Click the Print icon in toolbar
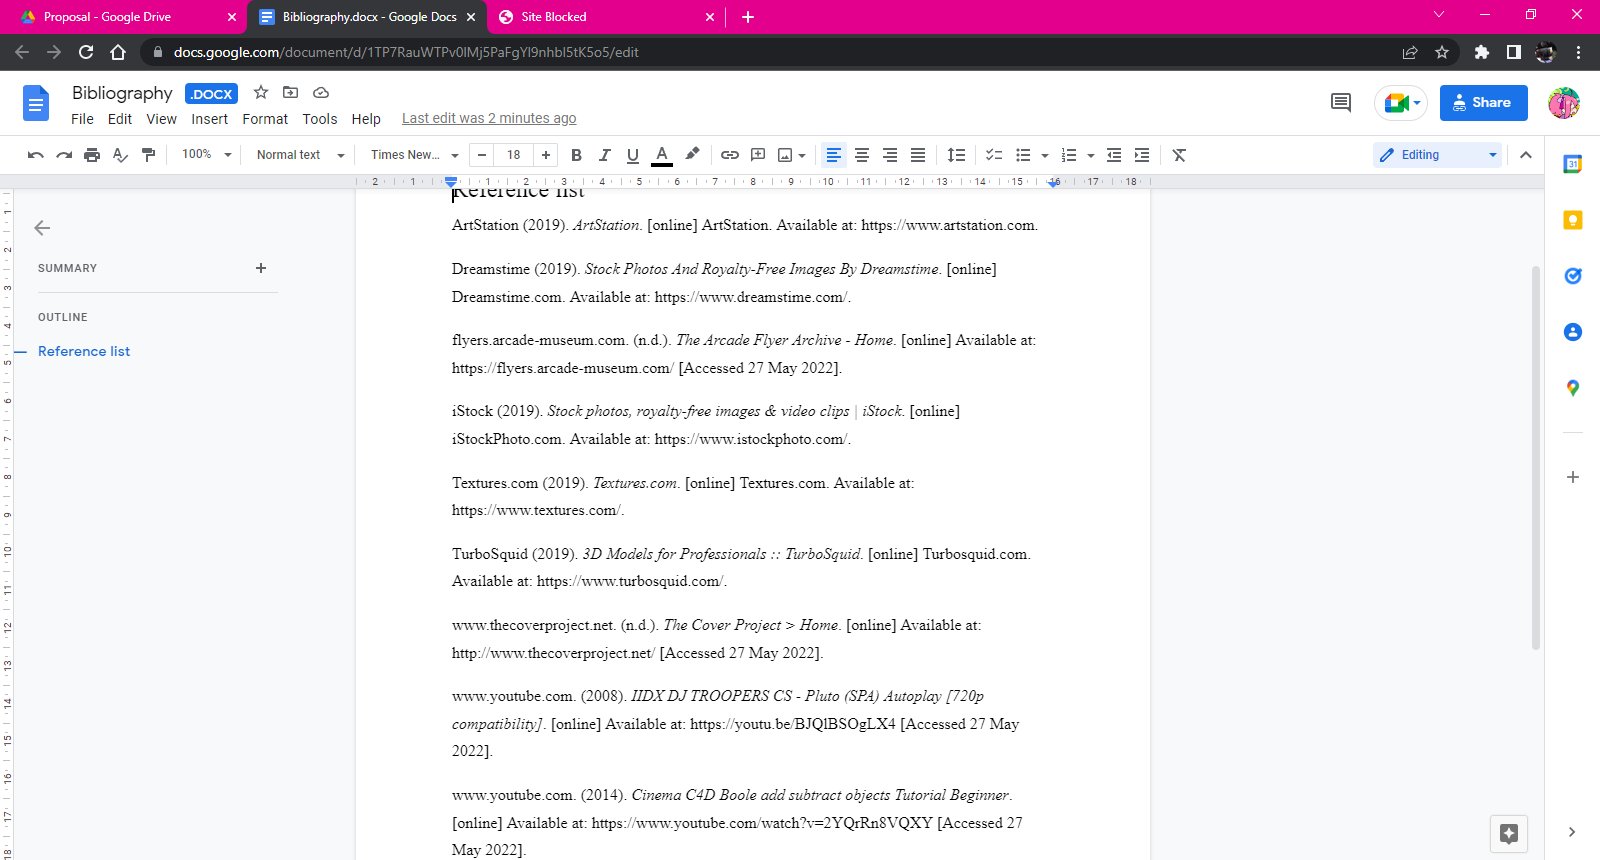Viewport: 1600px width, 860px height. [92, 155]
